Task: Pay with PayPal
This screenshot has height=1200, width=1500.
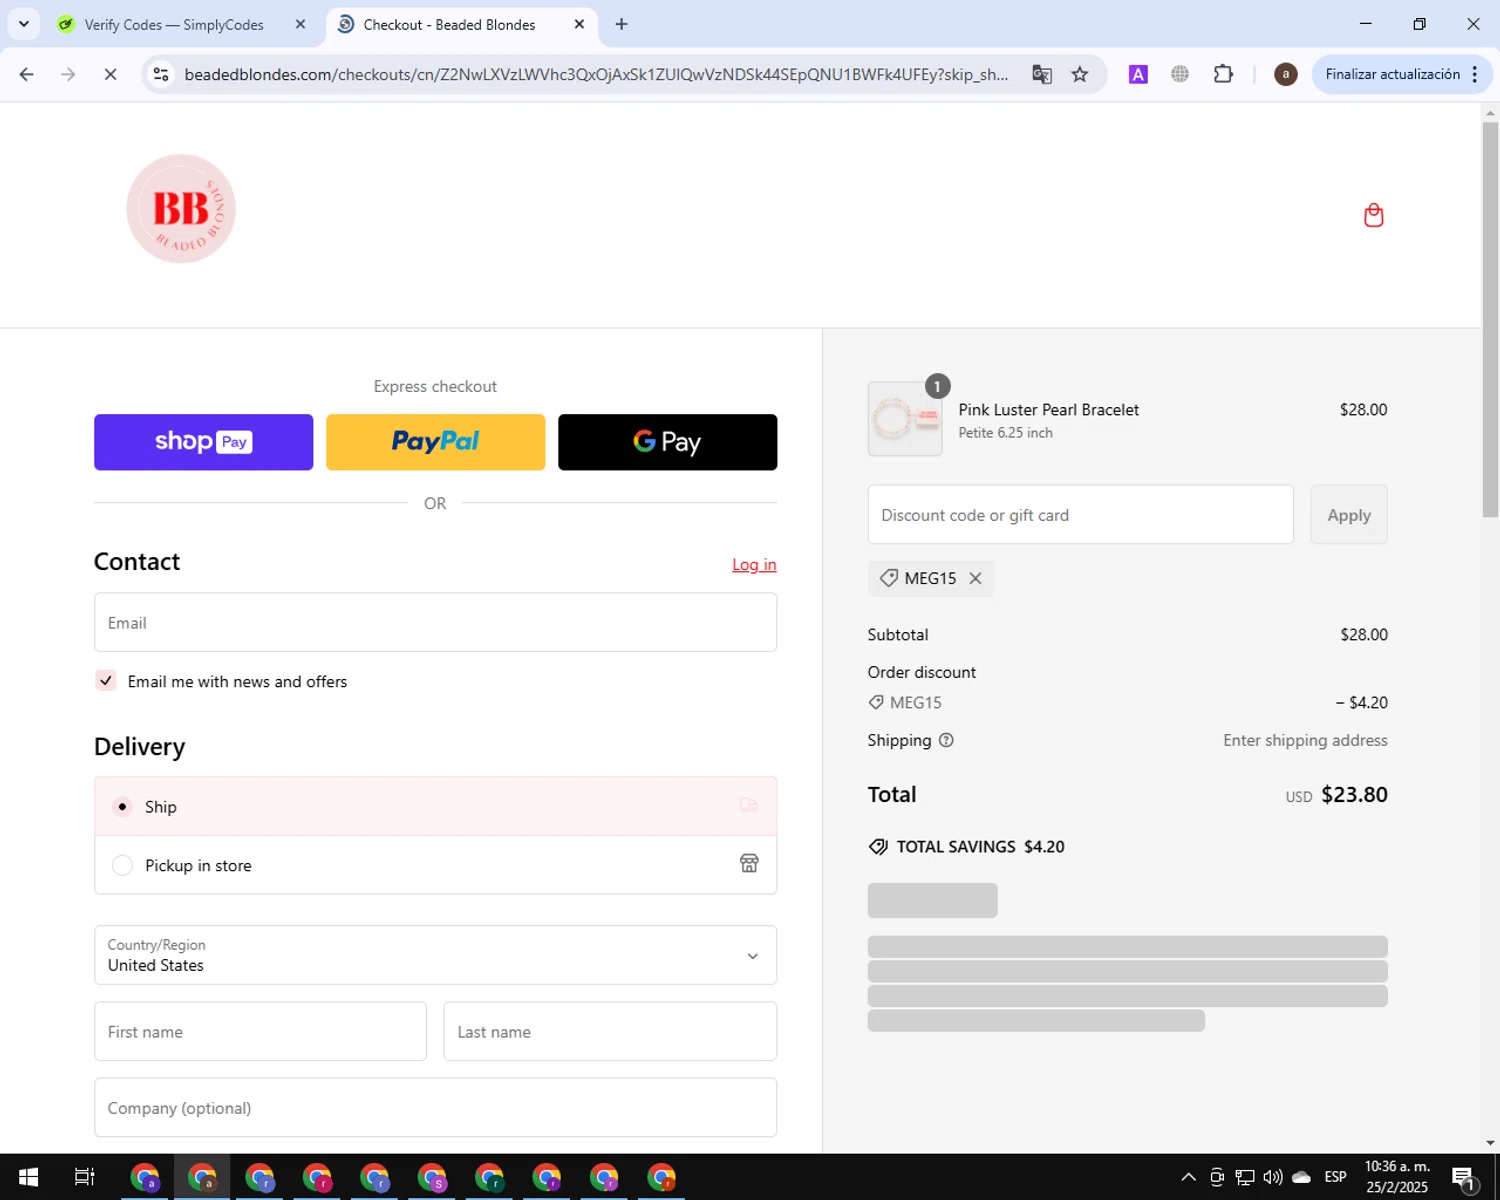Action: (435, 442)
